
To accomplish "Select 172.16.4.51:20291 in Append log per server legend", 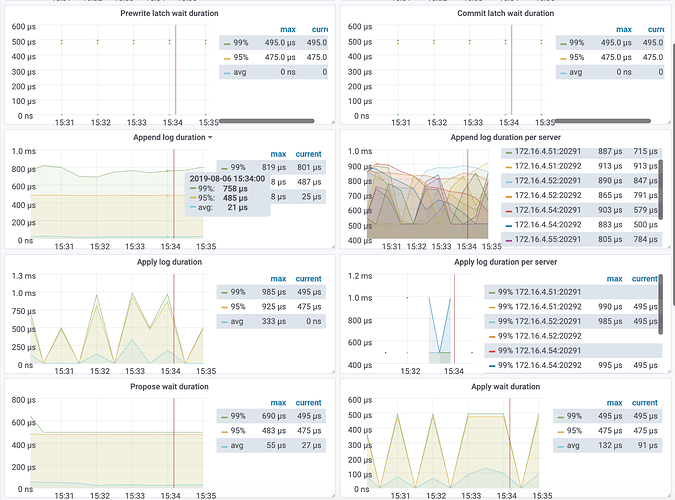I will coord(548,152).
